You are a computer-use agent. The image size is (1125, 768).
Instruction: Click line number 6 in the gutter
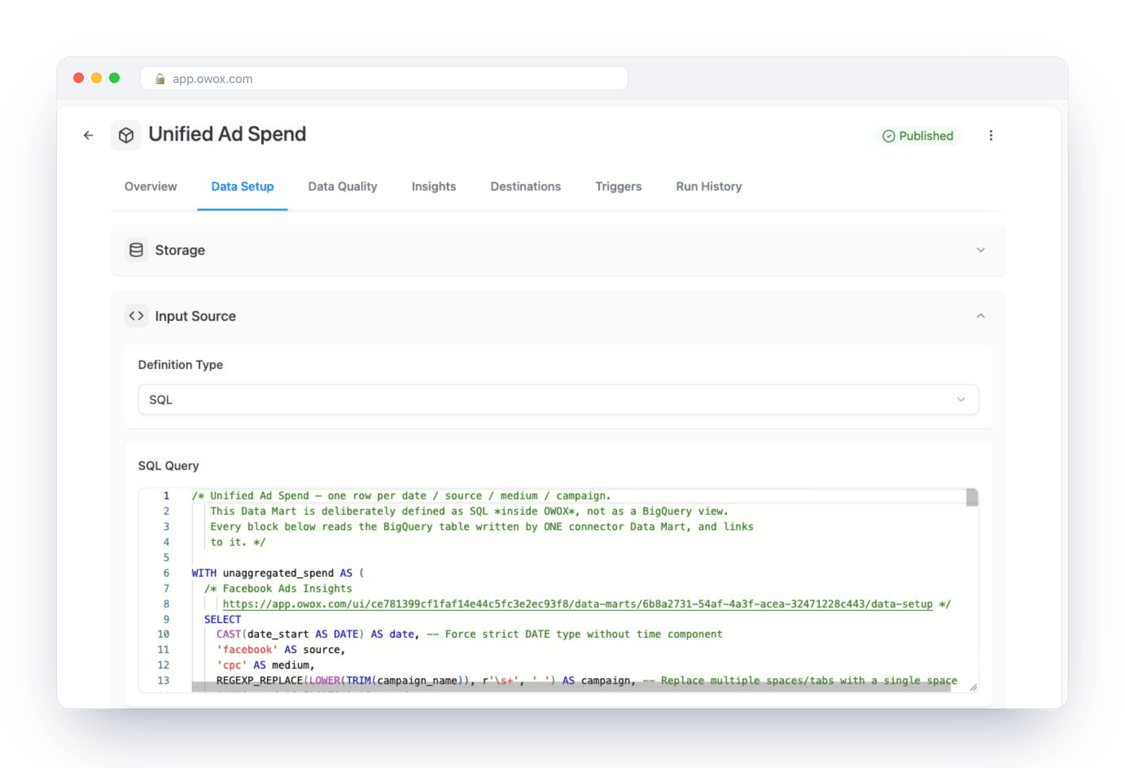coord(166,573)
